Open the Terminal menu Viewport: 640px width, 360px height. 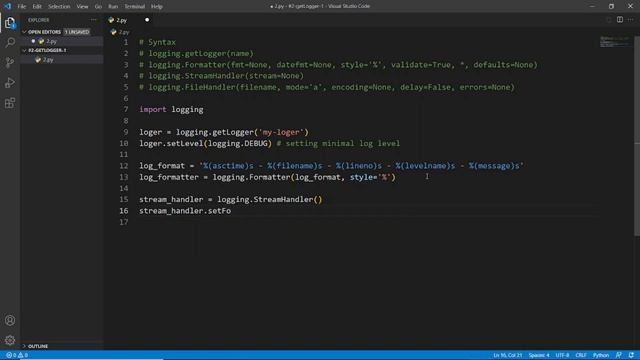tap(135, 7)
